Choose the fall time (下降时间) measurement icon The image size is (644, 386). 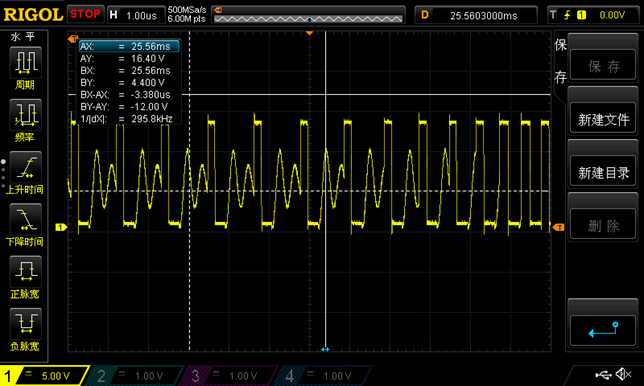pyautogui.click(x=25, y=219)
